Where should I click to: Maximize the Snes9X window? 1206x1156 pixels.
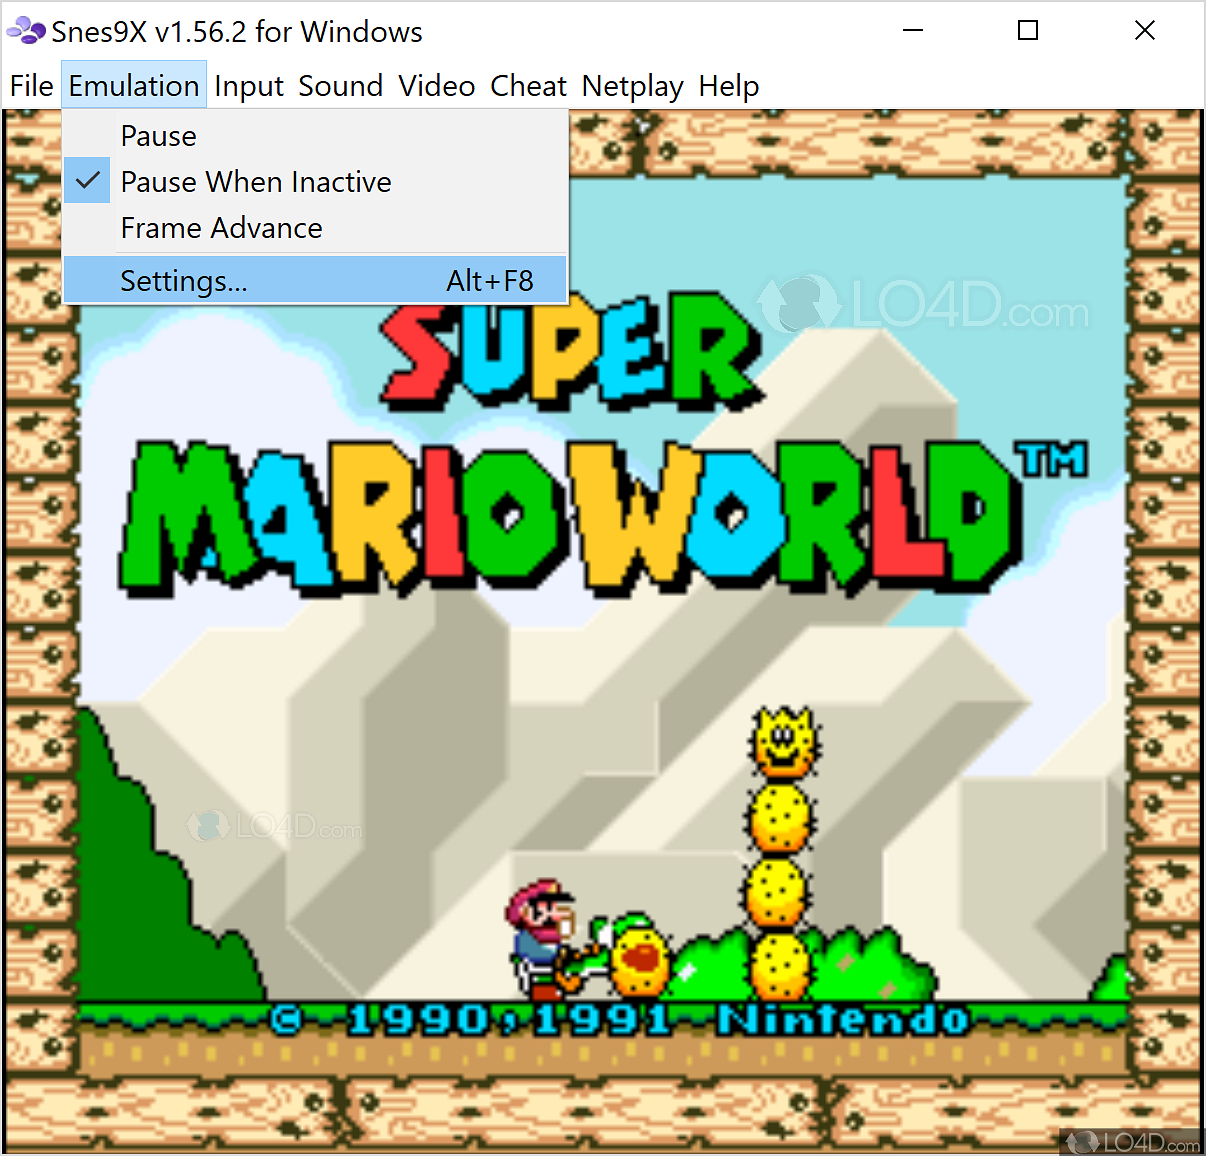tap(1028, 31)
